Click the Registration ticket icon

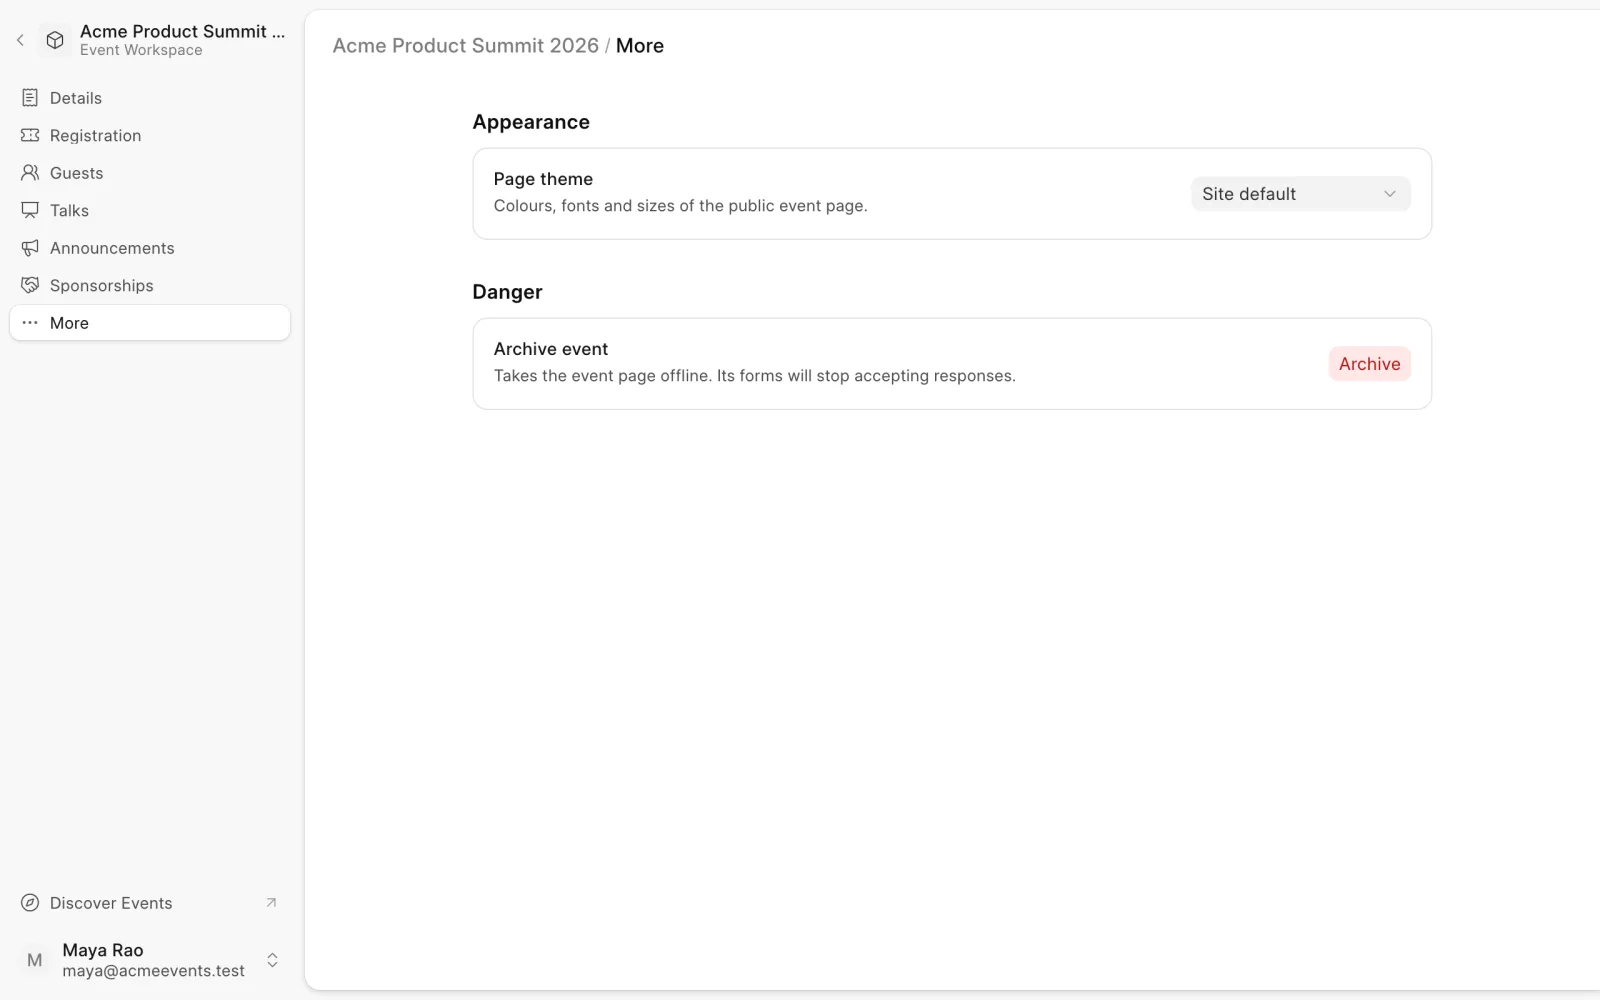click(30, 135)
